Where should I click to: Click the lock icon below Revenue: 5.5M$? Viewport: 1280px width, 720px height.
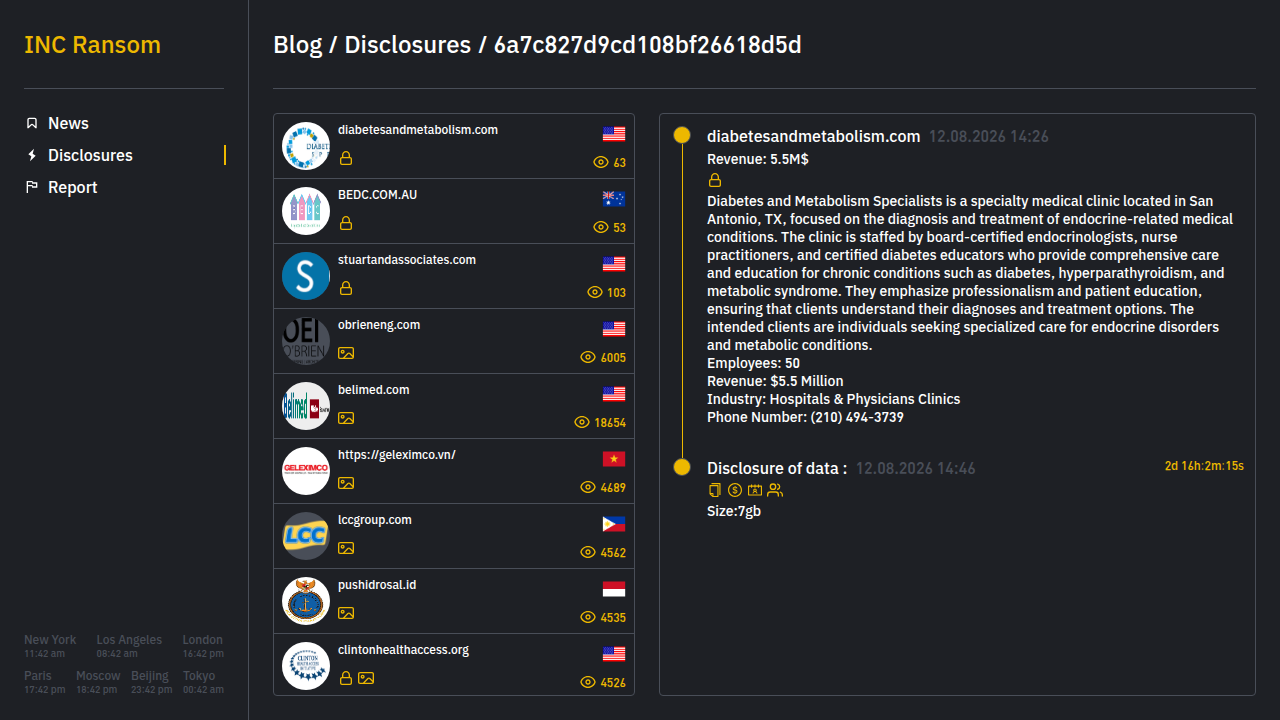(x=715, y=181)
